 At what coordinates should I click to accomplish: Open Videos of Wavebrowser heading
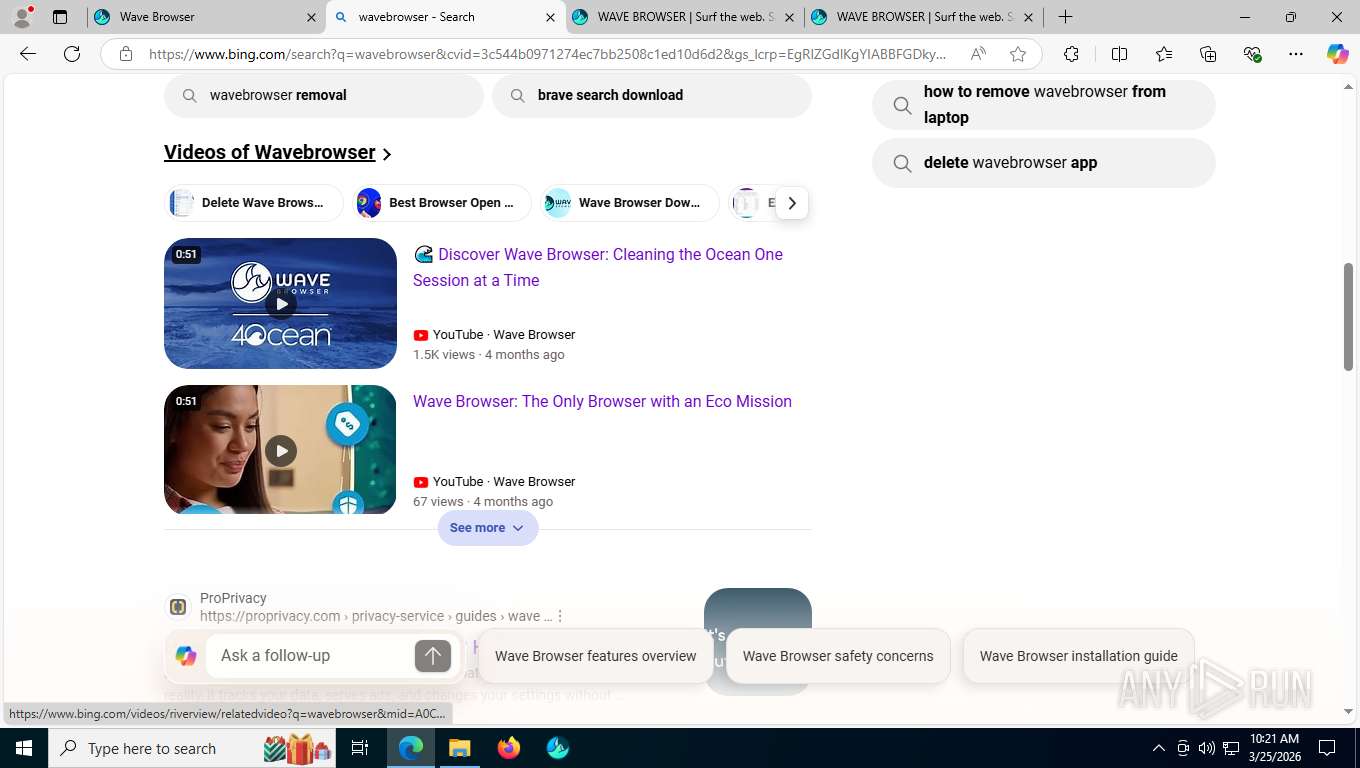click(x=270, y=152)
